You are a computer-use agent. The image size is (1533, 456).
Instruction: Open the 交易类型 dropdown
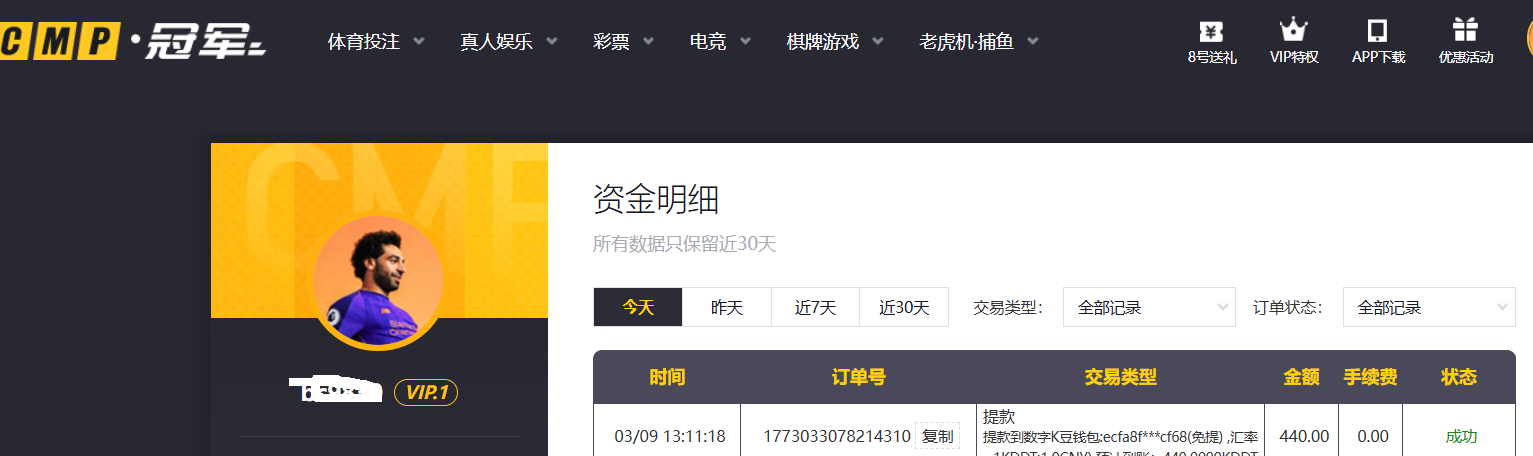coord(1149,307)
